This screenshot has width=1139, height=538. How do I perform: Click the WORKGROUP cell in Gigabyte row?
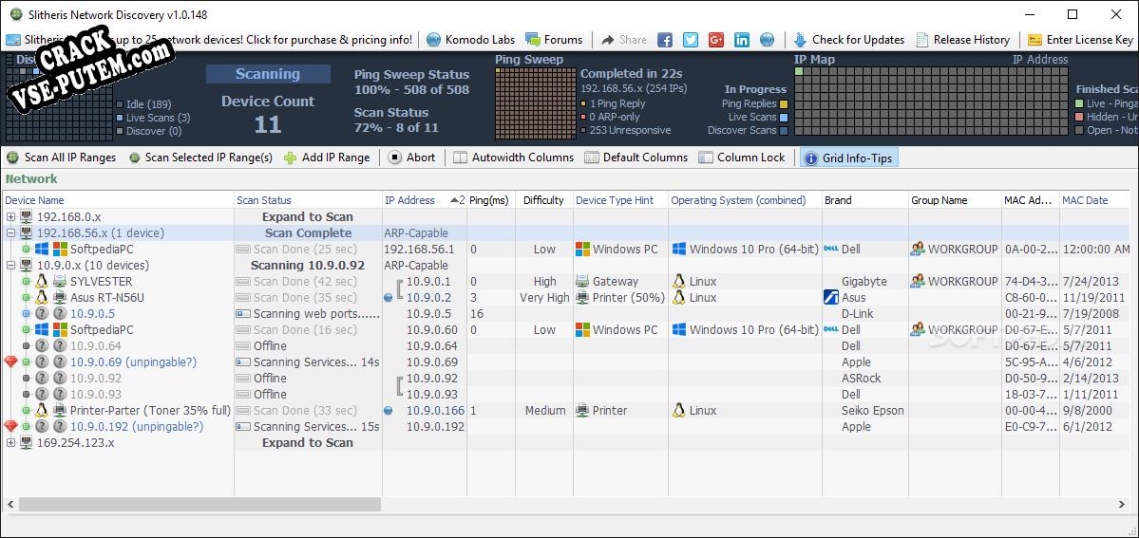pos(954,282)
